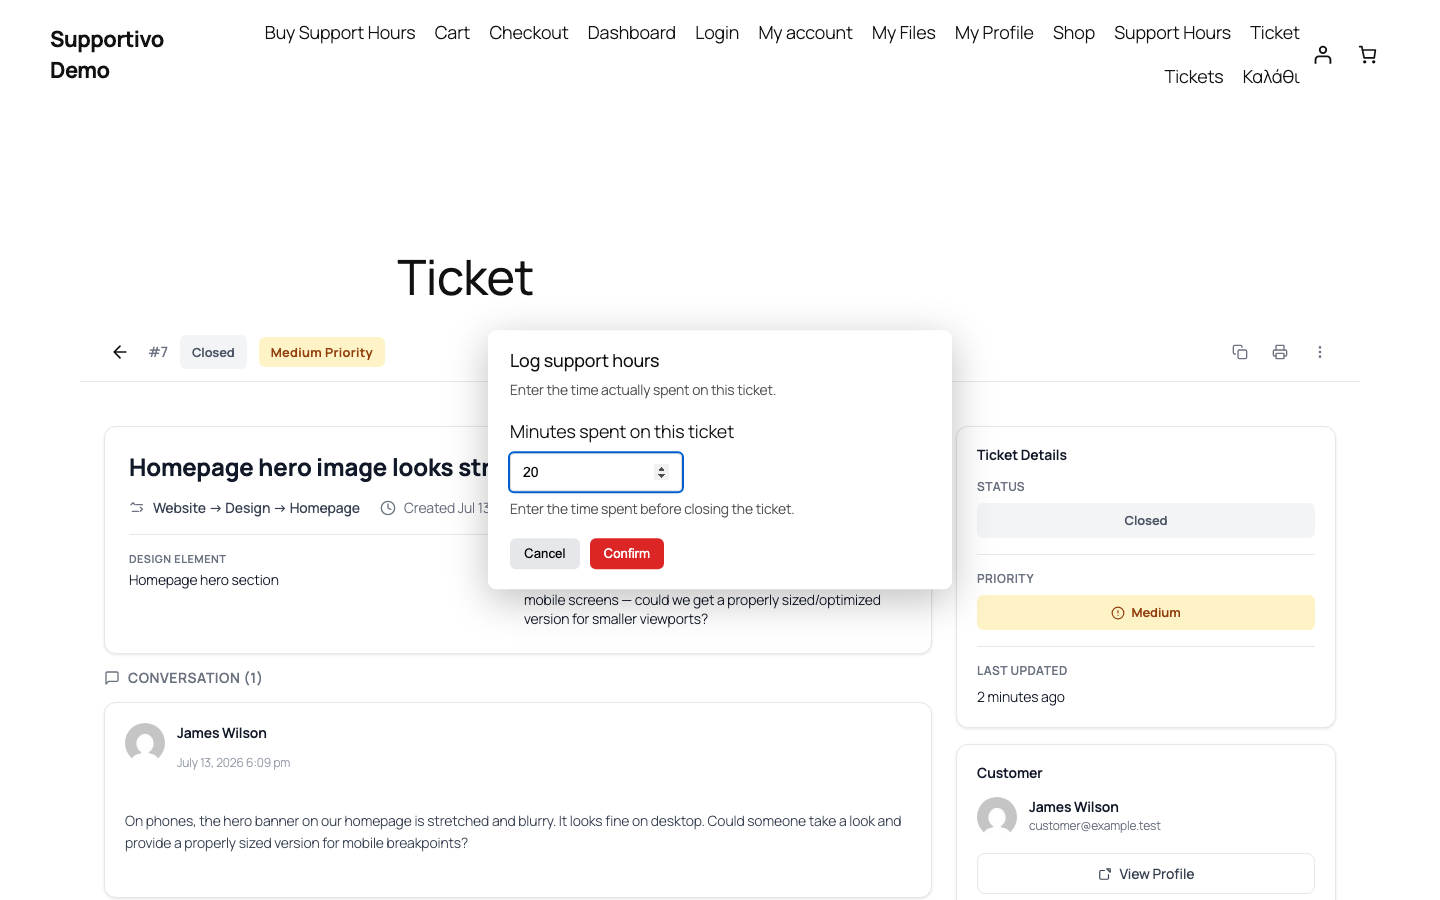The width and height of the screenshot is (1440, 900).
Task: Open the Tickets navigation link
Action: tap(1194, 77)
